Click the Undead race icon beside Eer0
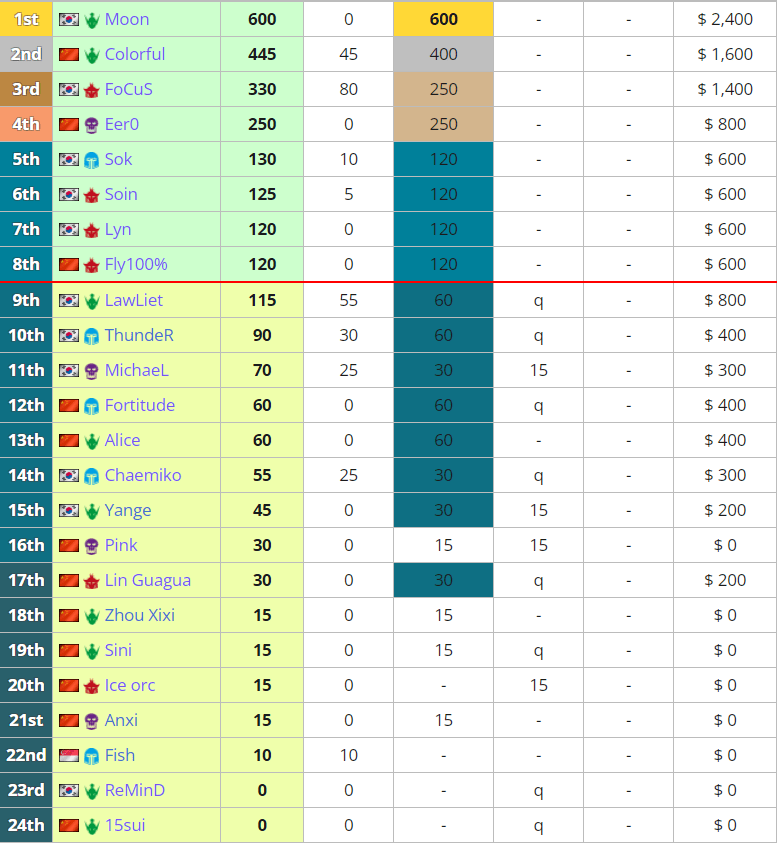778x844 pixels. [92, 124]
